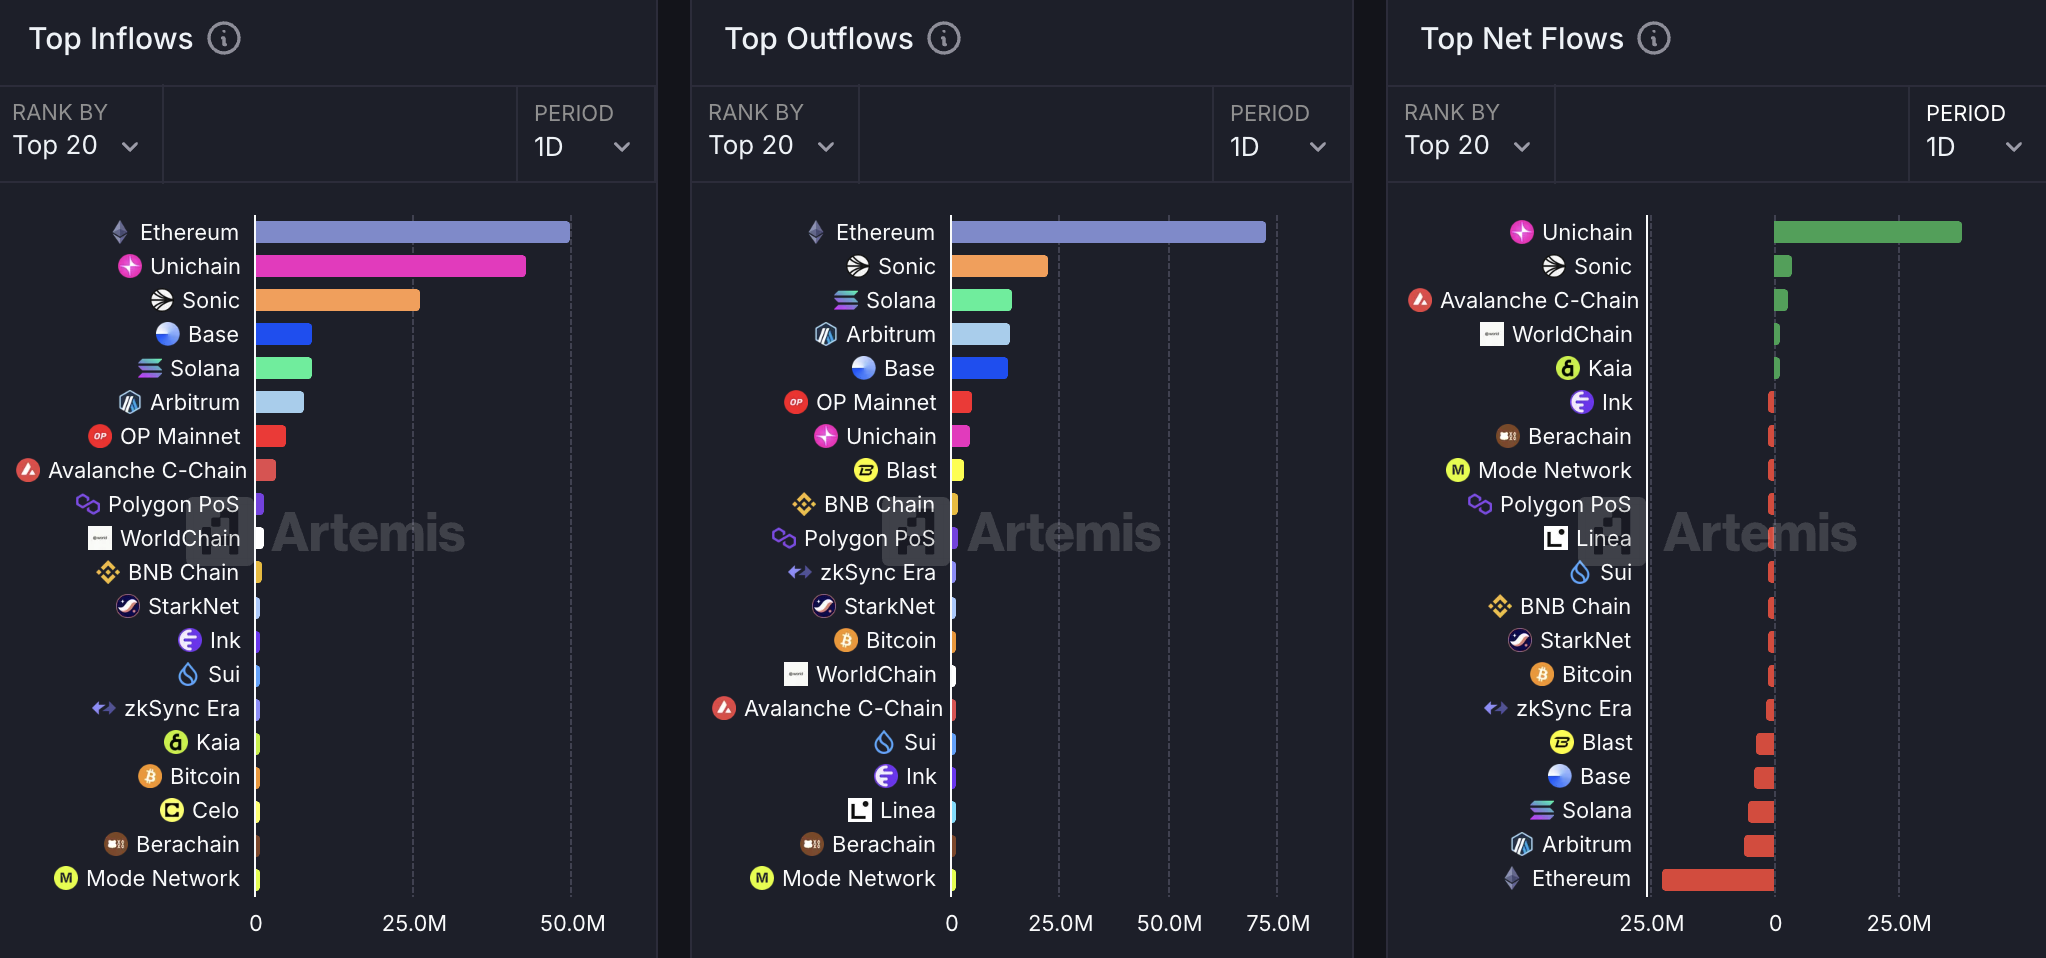Click Solana label in Top Net Flows
This screenshot has width=2046, height=958.
point(1597,810)
